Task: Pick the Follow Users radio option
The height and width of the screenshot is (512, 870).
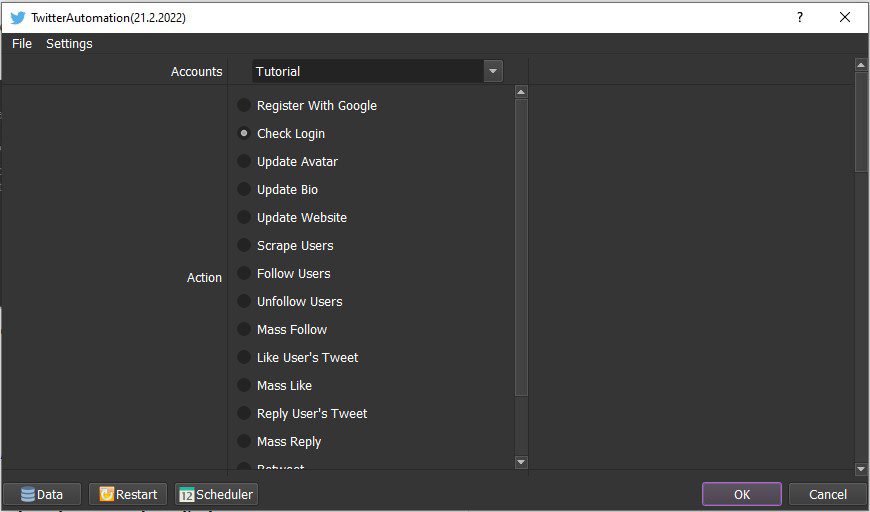Action: (x=284, y=273)
